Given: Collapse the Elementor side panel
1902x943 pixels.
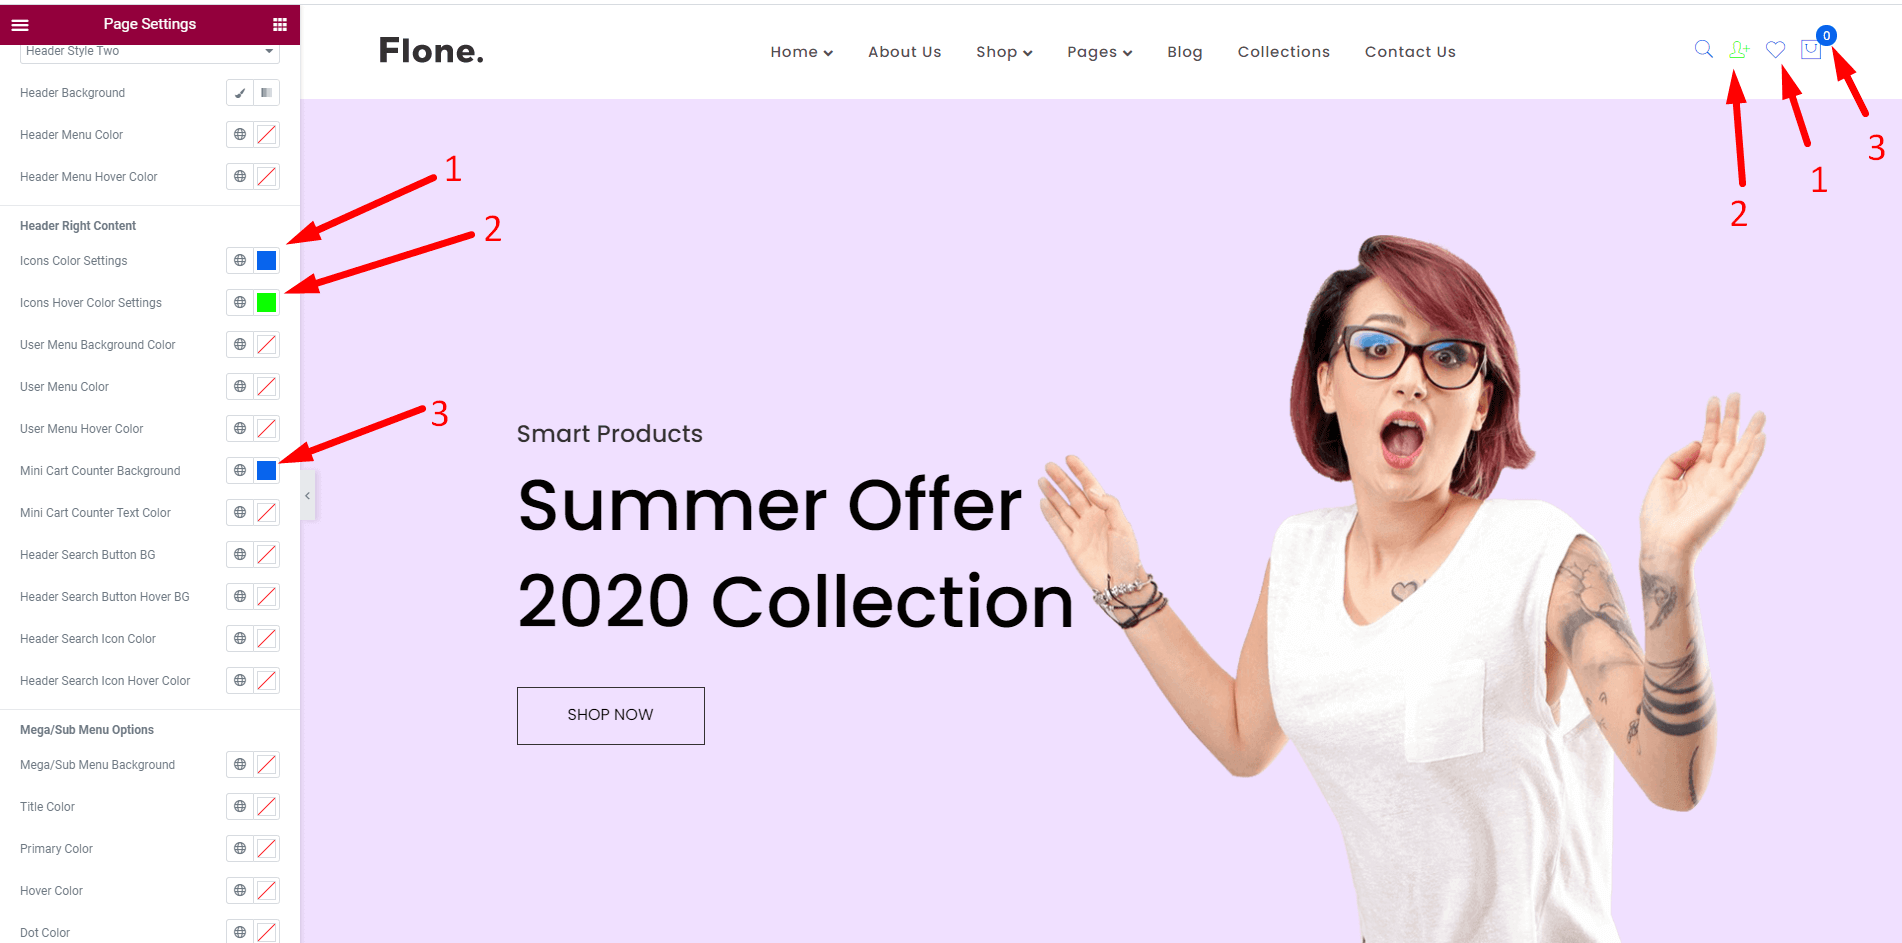Looking at the screenshot, I should coord(308,496).
